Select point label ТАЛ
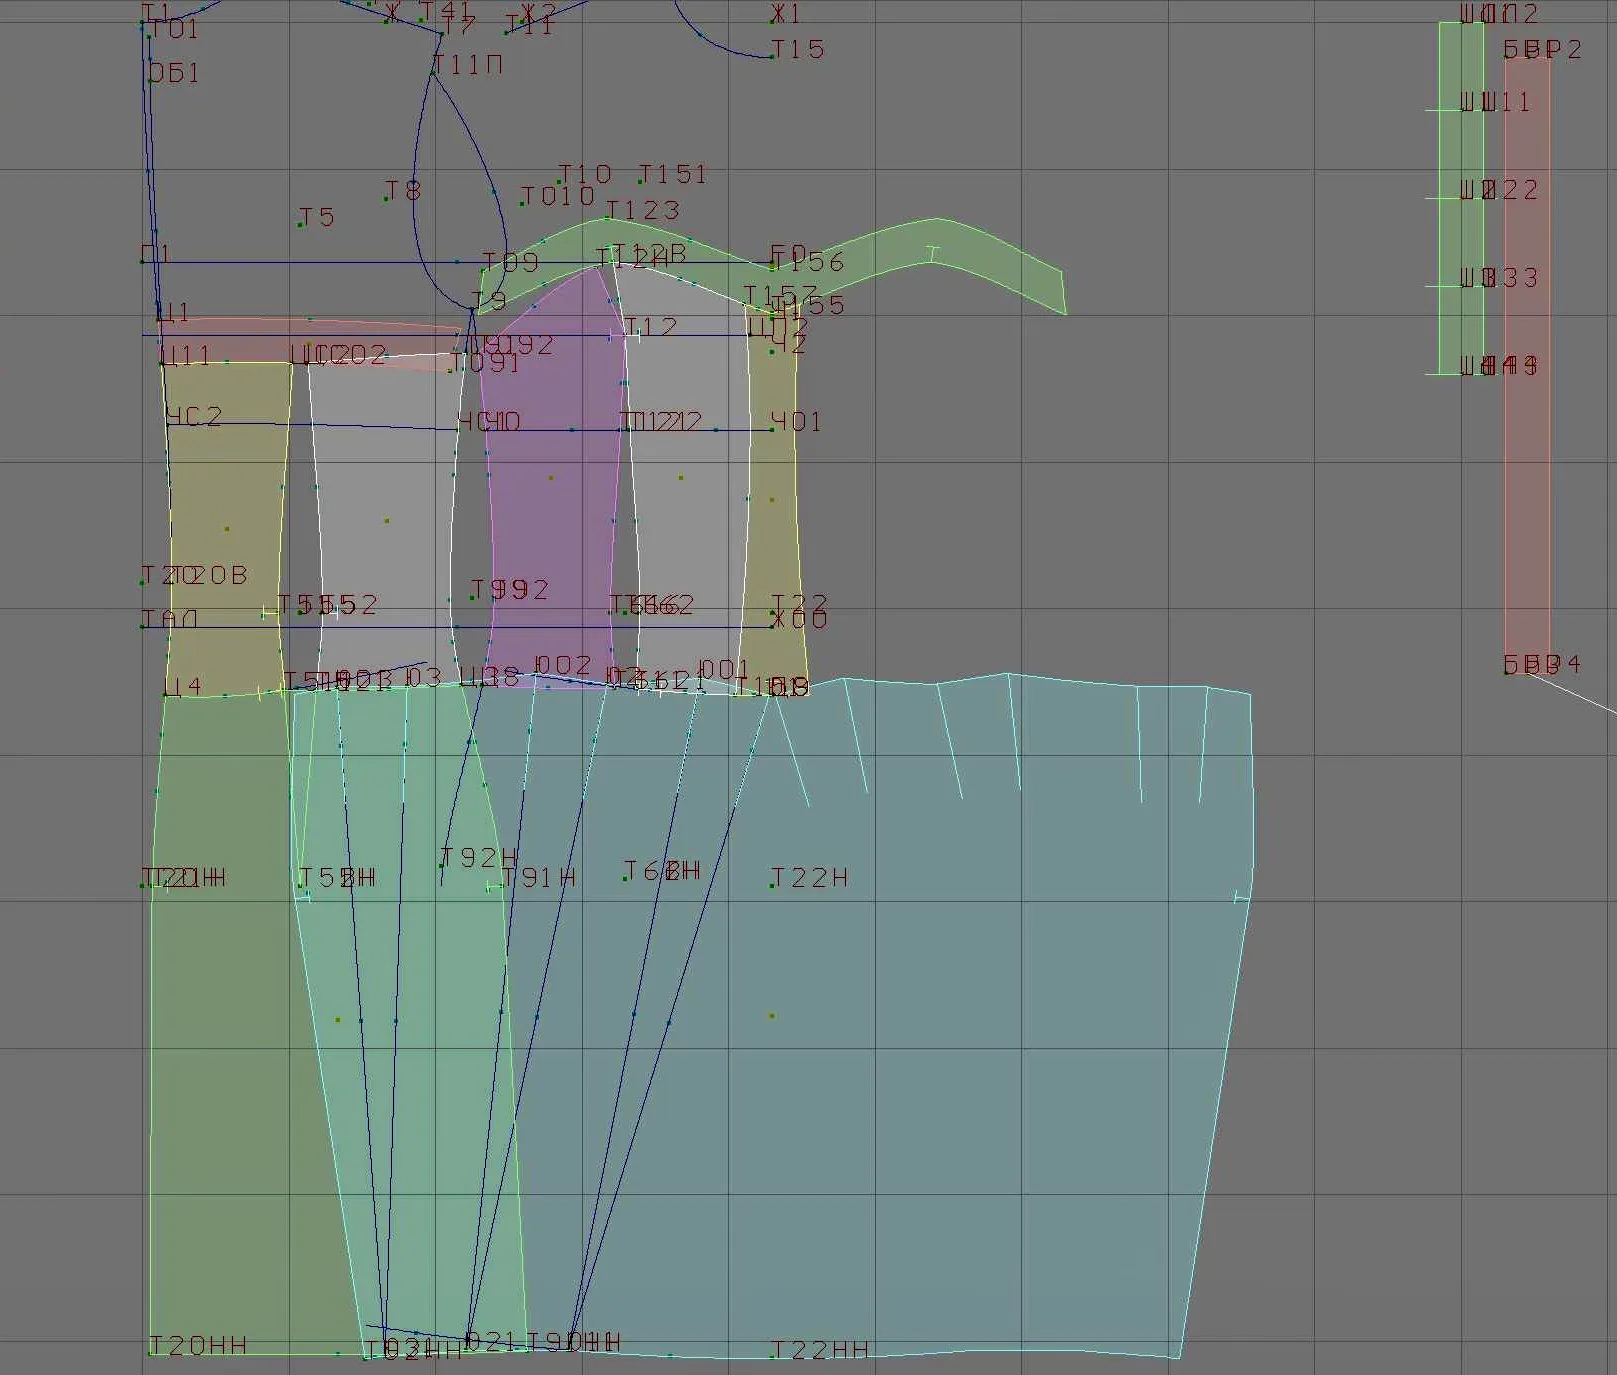This screenshot has width=1617, height=1375. 170,619
